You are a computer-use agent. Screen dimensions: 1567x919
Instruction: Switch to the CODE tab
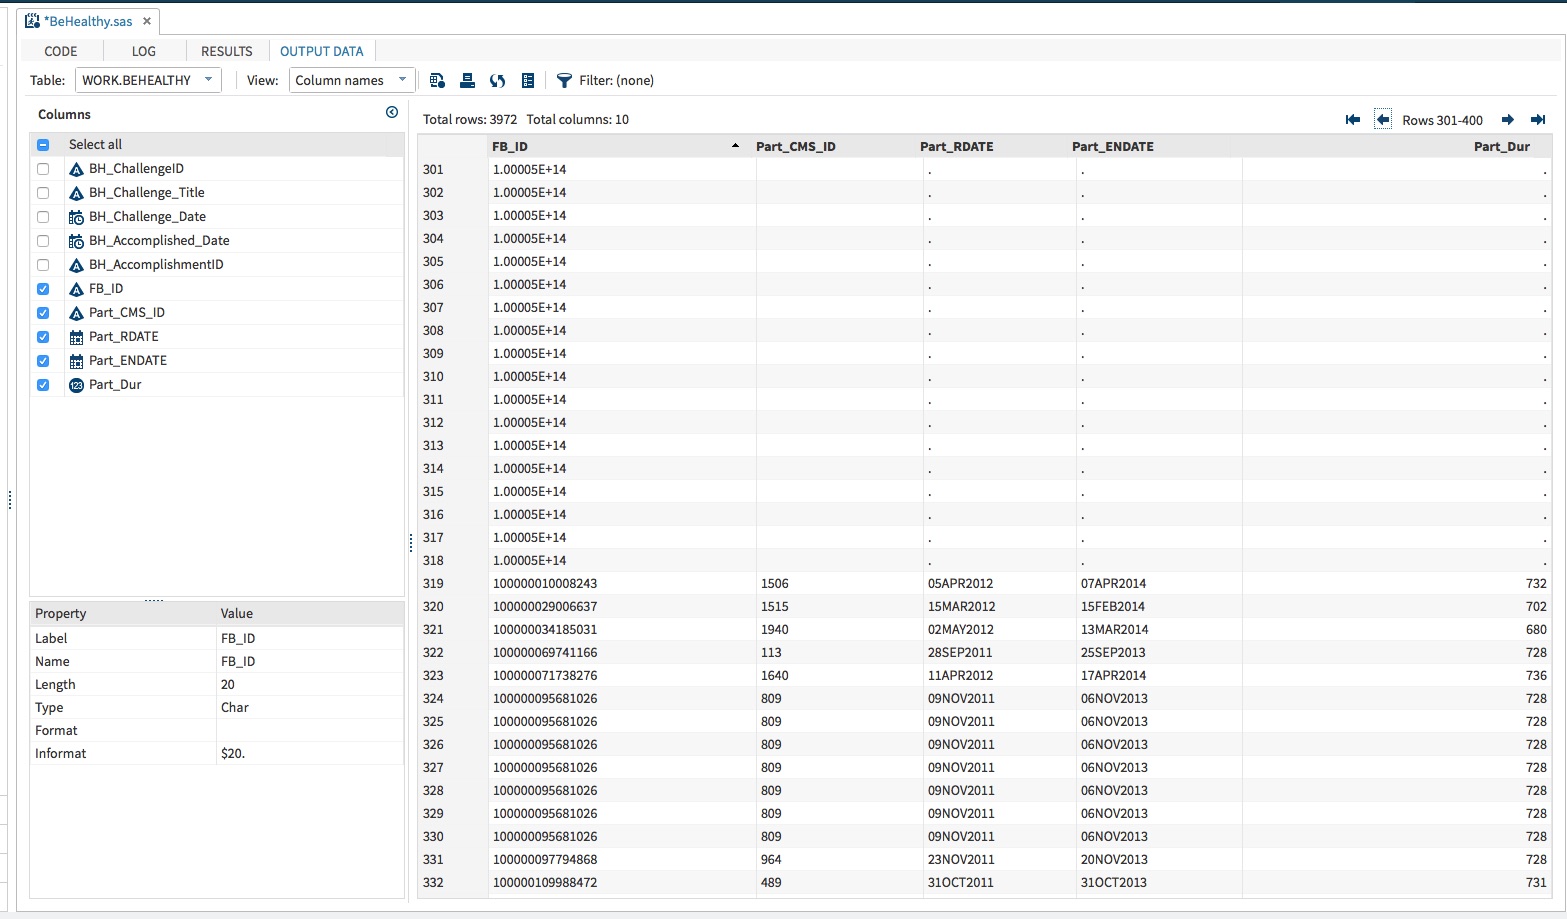coord(61,51)
